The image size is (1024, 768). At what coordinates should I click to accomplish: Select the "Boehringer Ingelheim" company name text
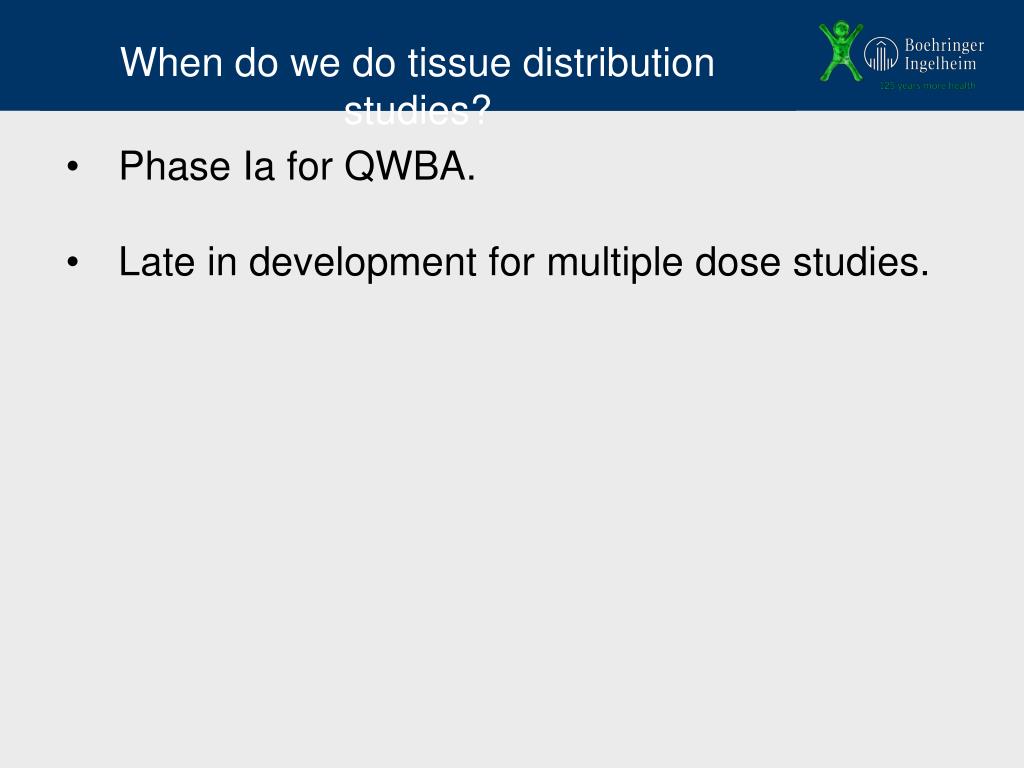coord(944,54)
